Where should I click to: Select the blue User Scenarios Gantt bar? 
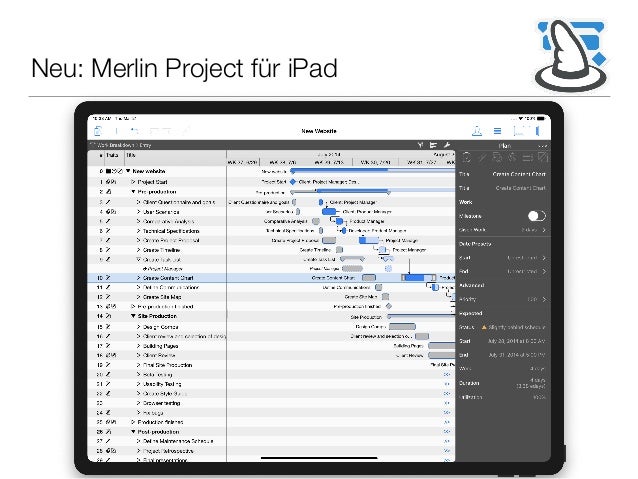(329, 212)
